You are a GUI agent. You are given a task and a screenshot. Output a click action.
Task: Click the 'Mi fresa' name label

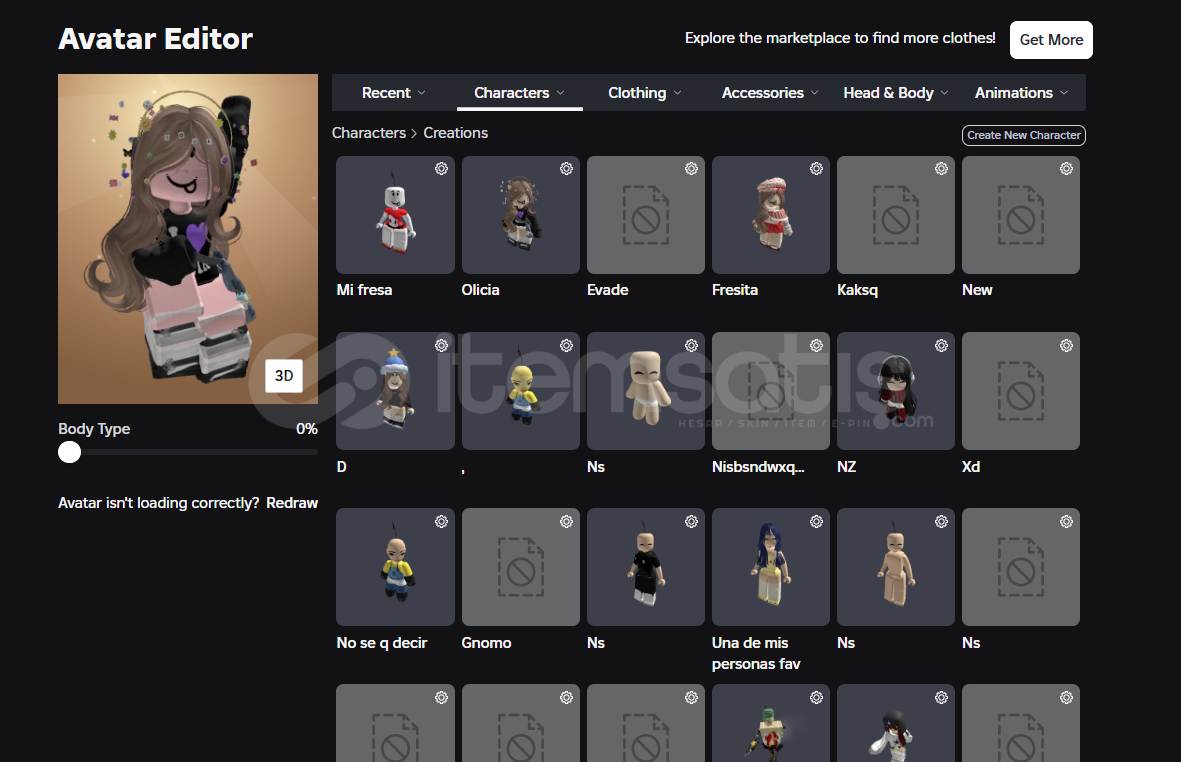[365, 290]
